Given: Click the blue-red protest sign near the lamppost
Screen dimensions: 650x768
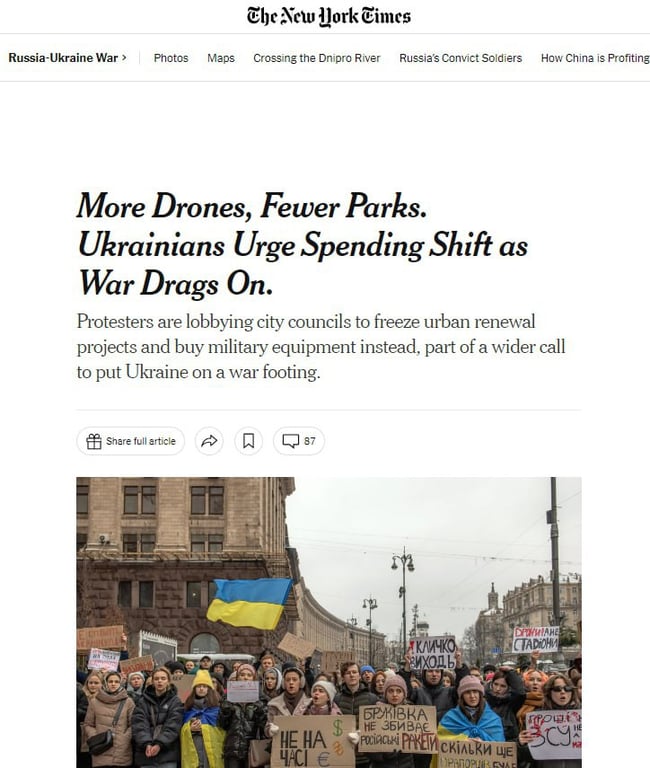Looking at the screenshot, I should pyautogui.click(x=536, y=639).
